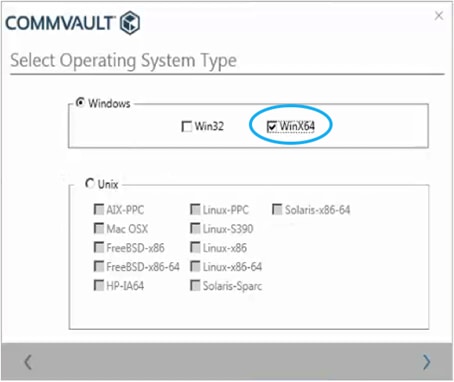Image resolution: width=454 pixels, height=382 pixels.
Task: Tick the Solaris-Sparc checkbox
Action: (x=195, y=286)
